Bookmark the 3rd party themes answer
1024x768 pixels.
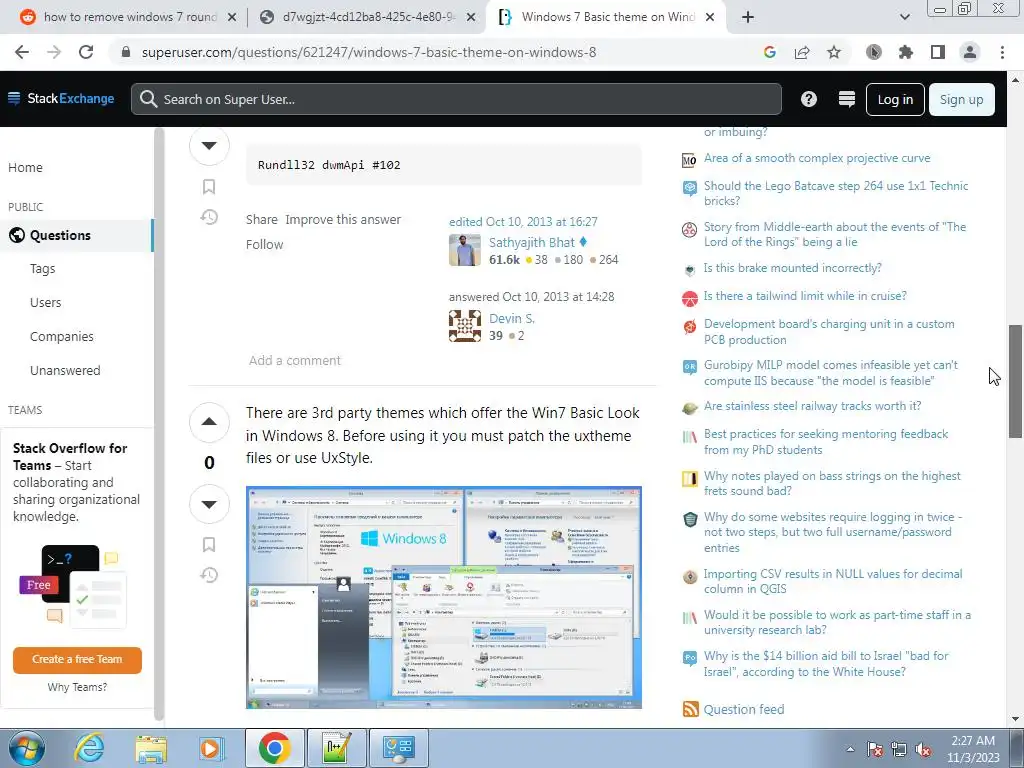click(209, 545)
